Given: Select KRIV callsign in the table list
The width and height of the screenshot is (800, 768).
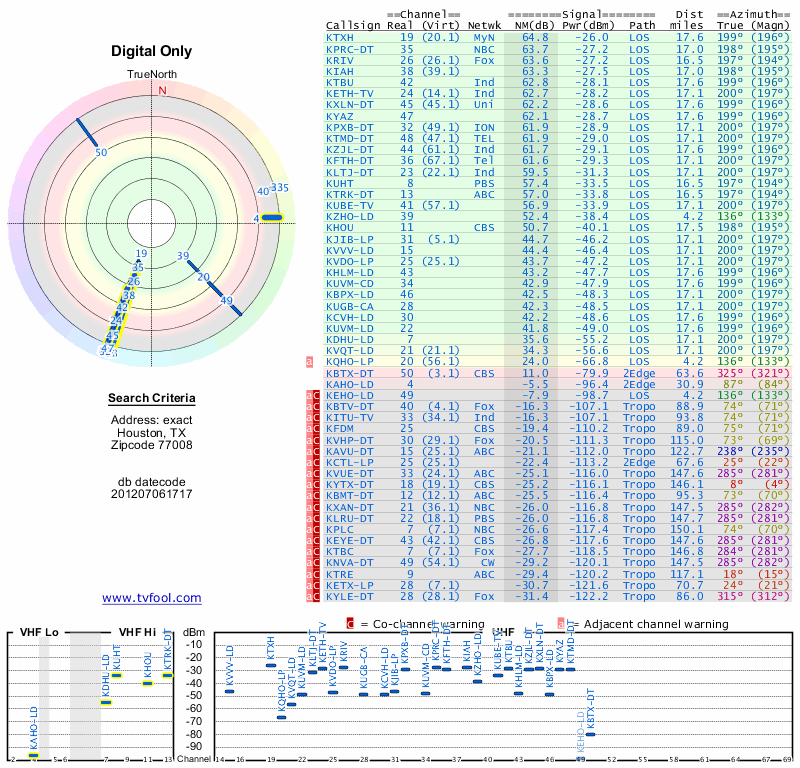Looking at the screenshot, I should [x=340, y=61].
